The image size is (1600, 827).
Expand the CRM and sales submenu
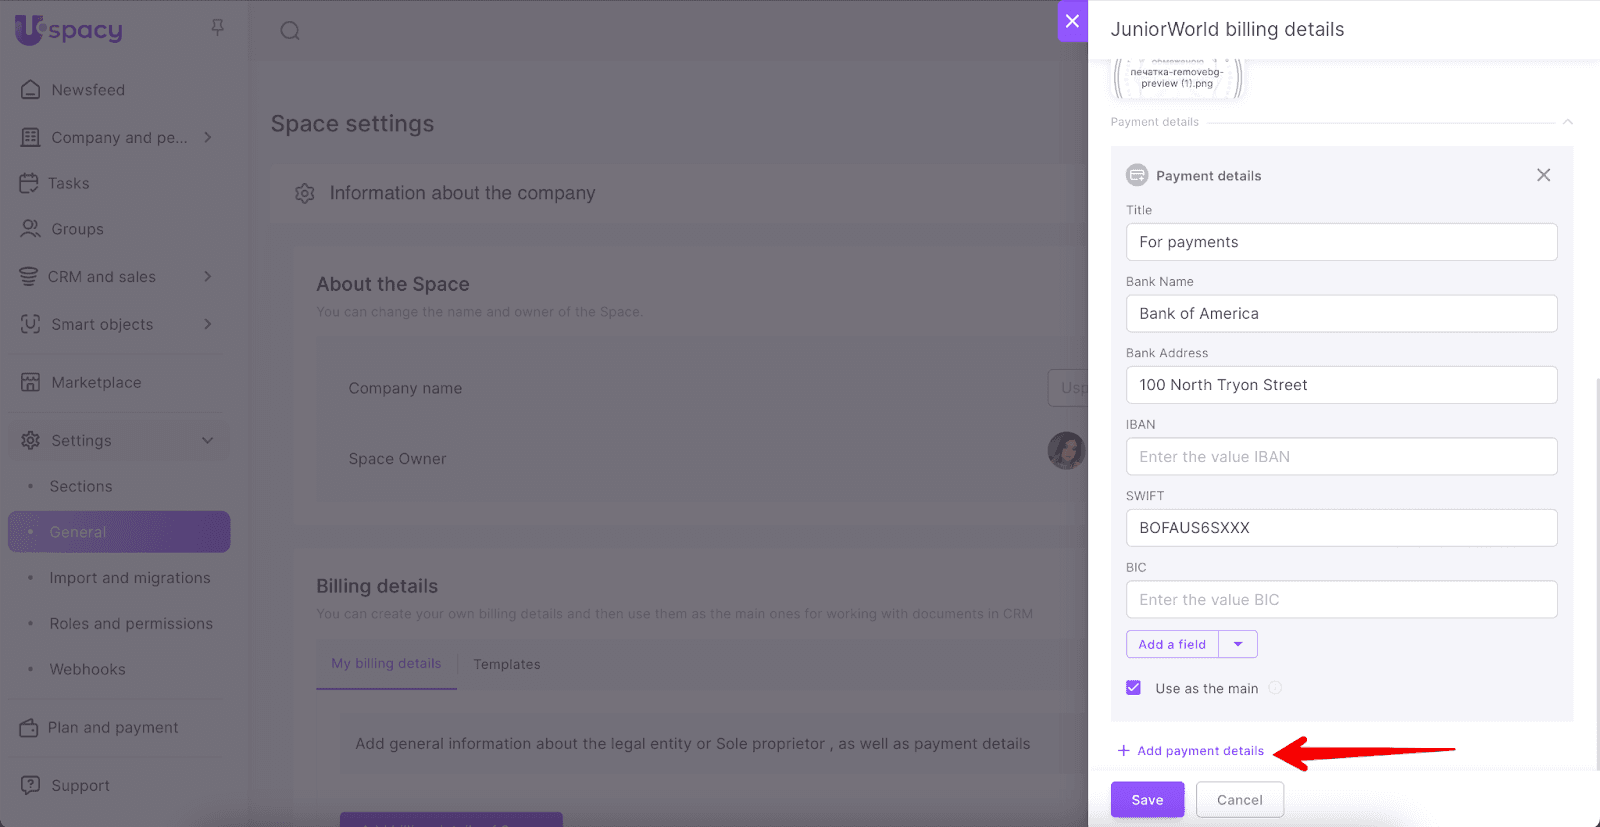click(x=208, y=276)
